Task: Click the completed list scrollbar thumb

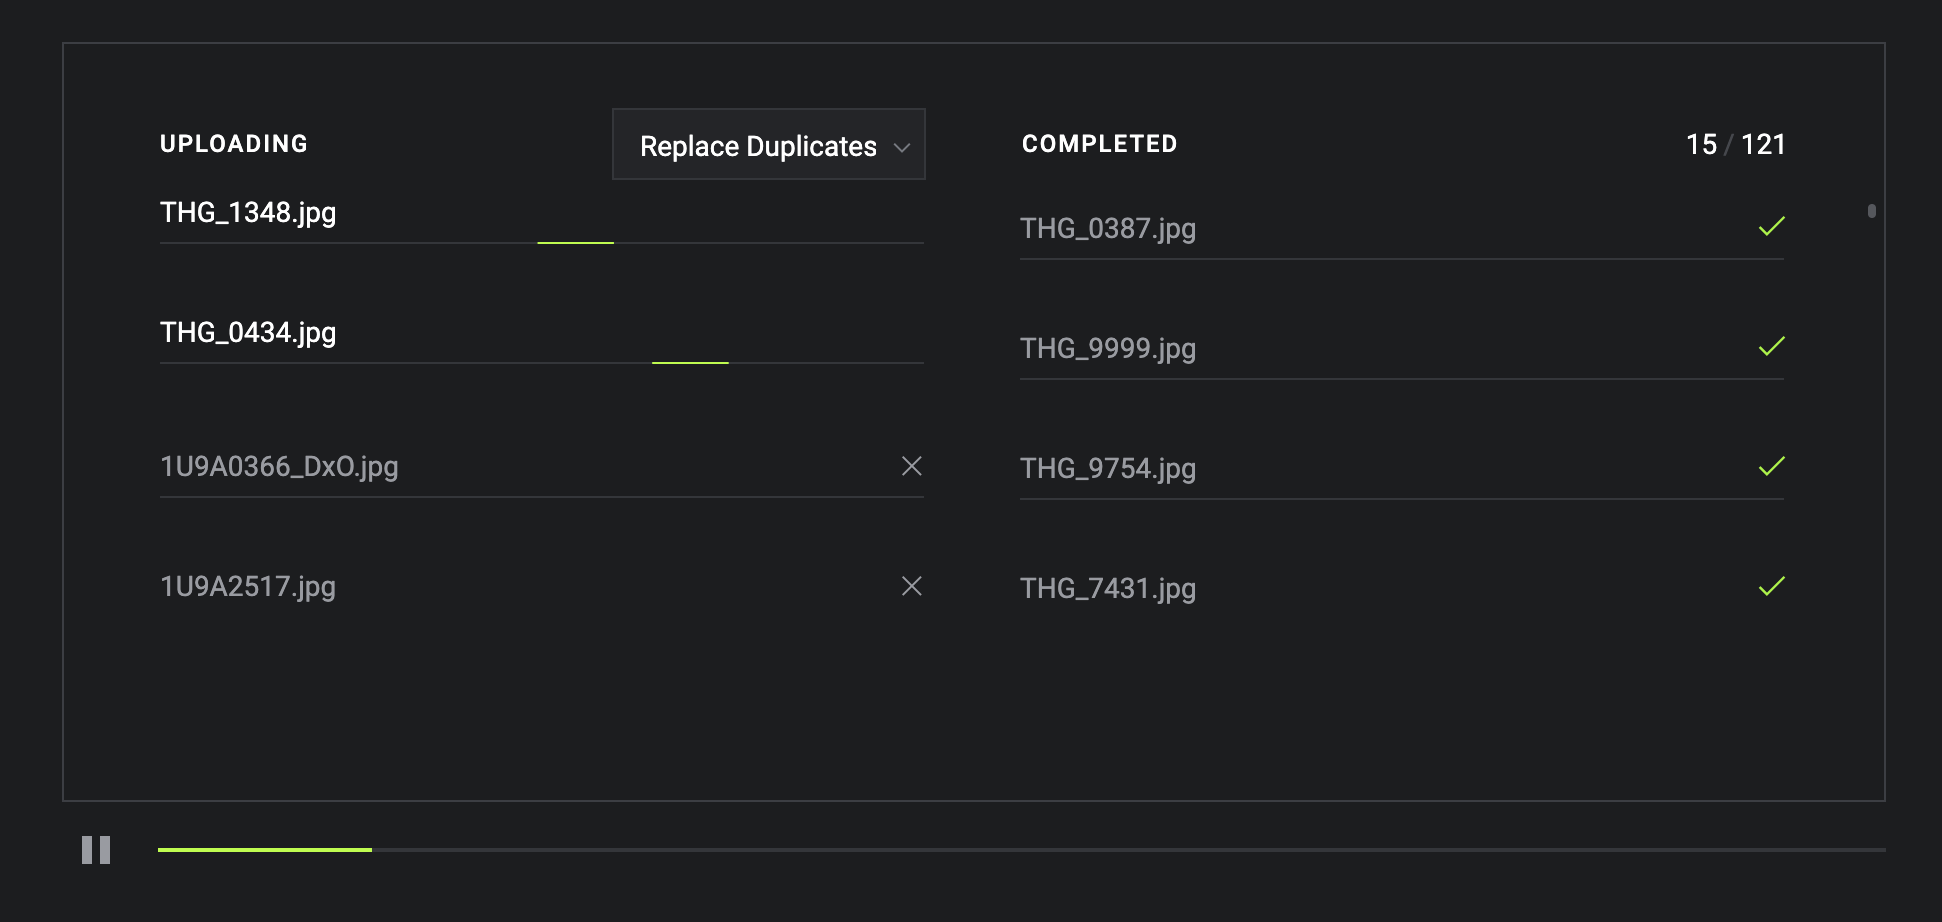Action: [x=1872, y=211]
